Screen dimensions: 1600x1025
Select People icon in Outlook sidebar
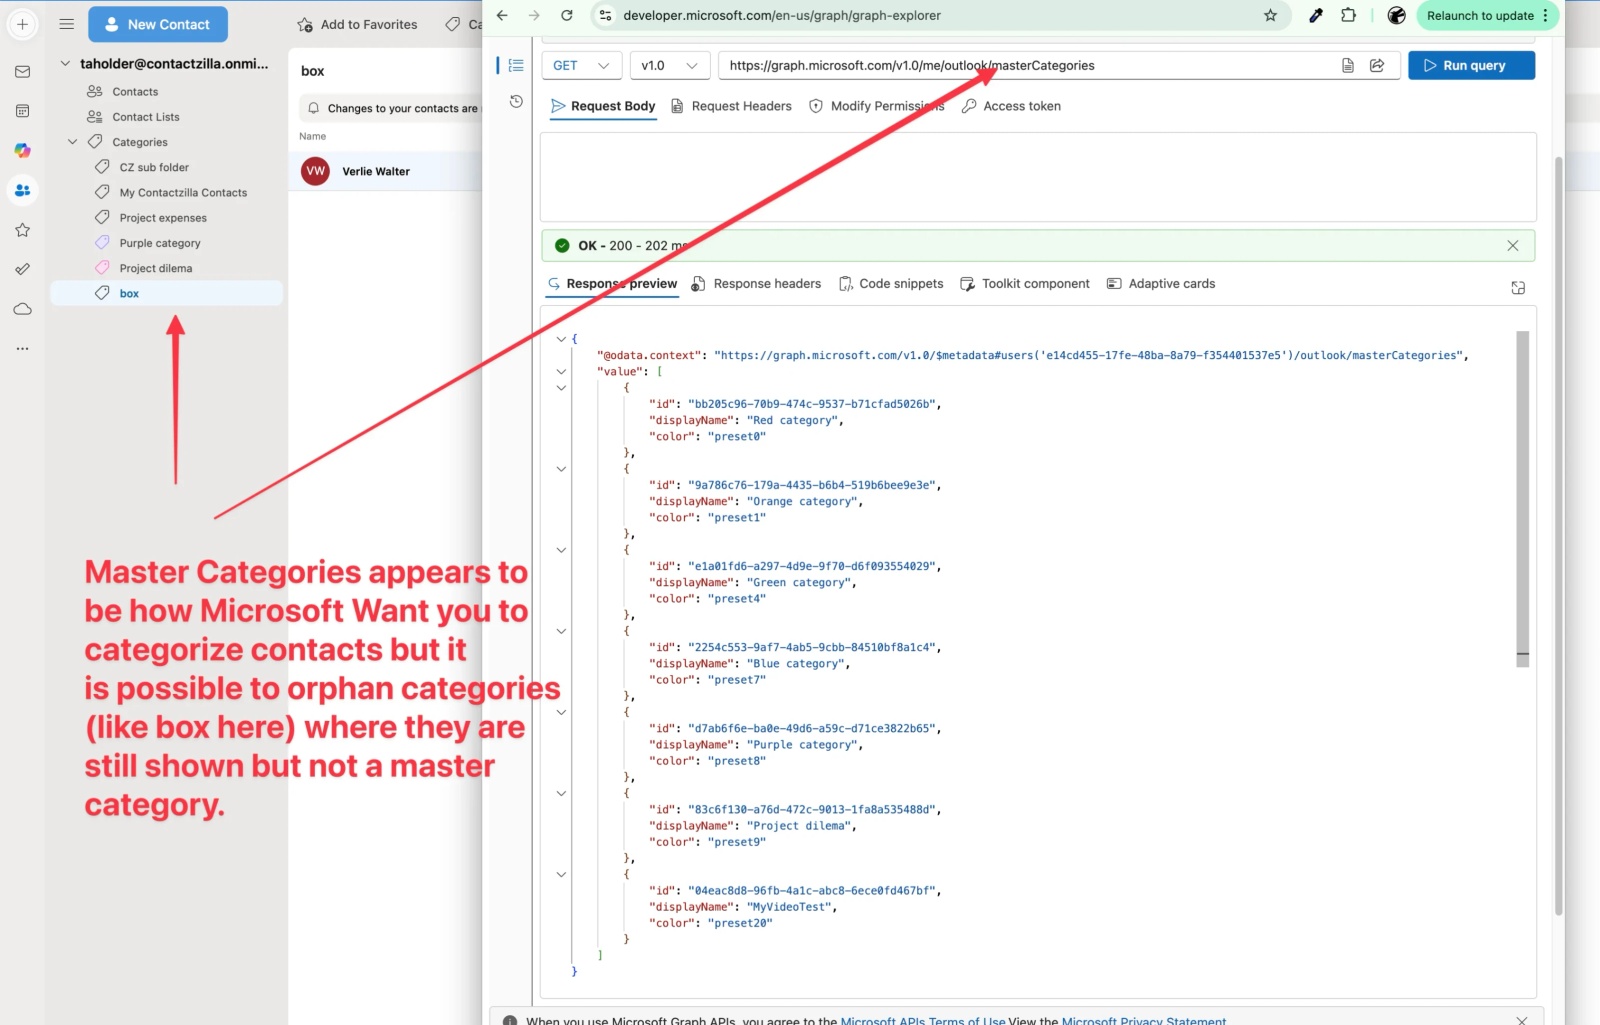(22, 190)
